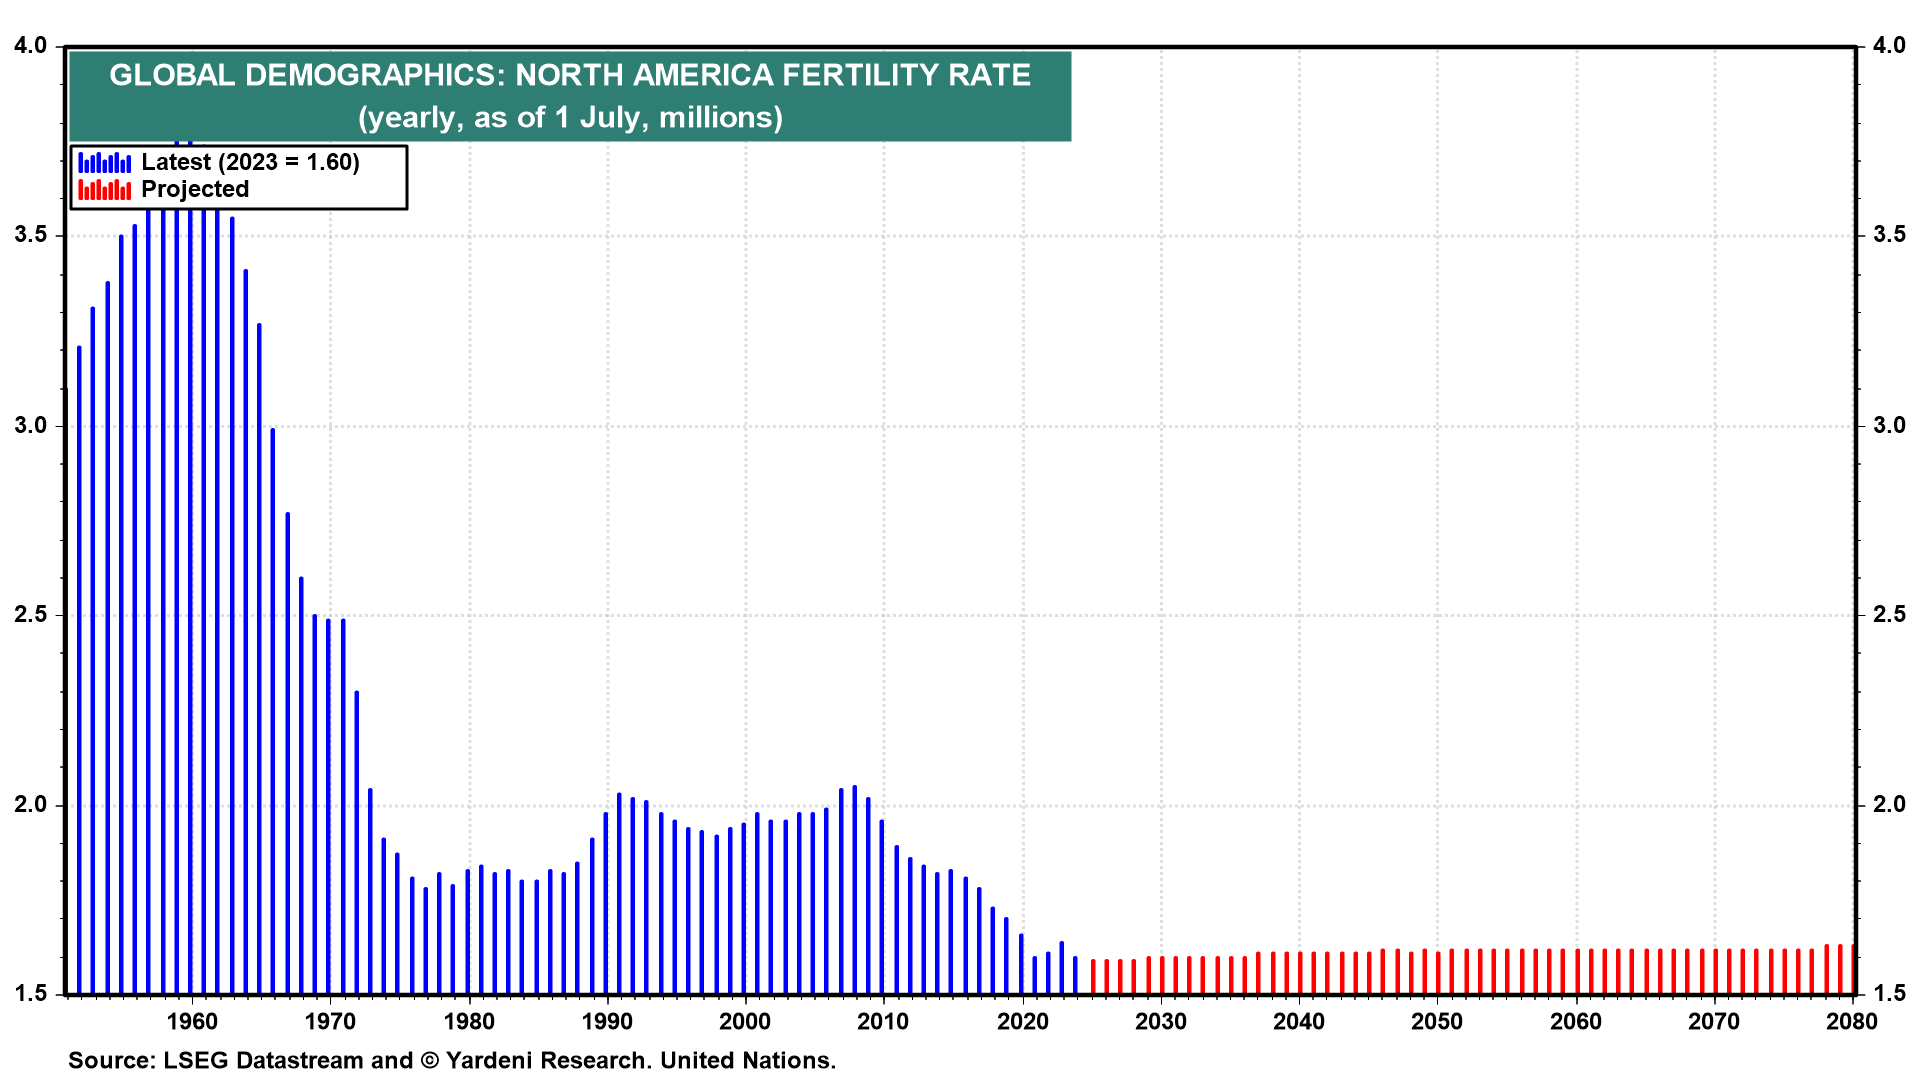Select the 2050 x-axis year label

1437,1021
